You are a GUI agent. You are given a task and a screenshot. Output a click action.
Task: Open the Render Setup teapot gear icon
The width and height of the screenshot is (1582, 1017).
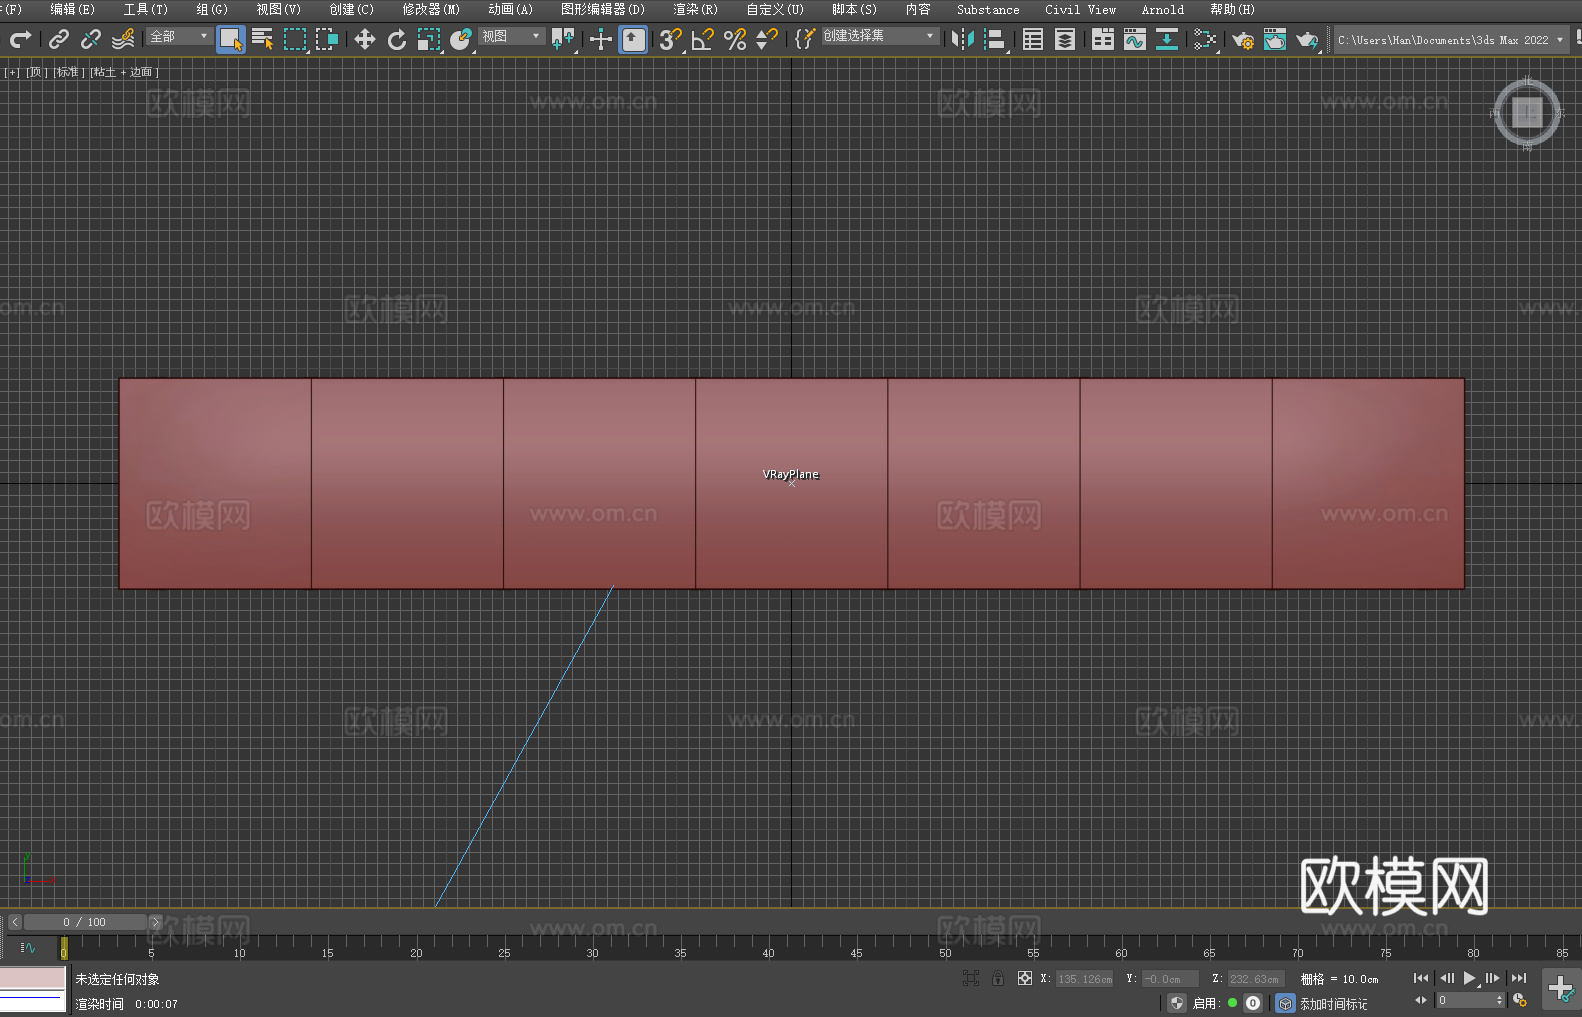tap(1243, 39)
